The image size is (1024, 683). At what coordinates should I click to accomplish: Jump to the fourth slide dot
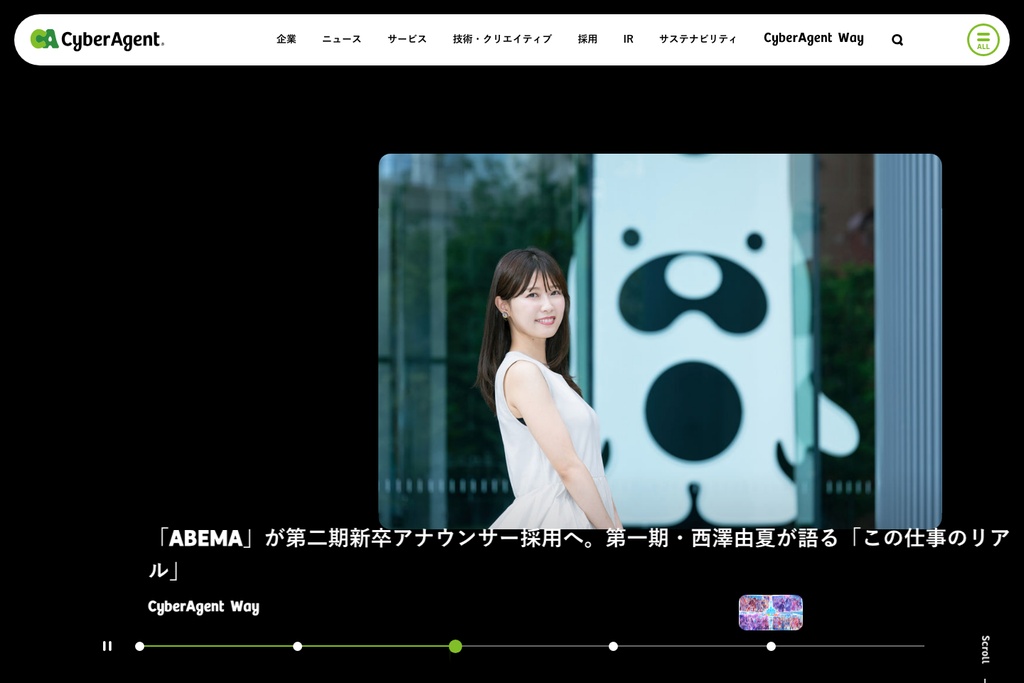(x=613, y=646)
